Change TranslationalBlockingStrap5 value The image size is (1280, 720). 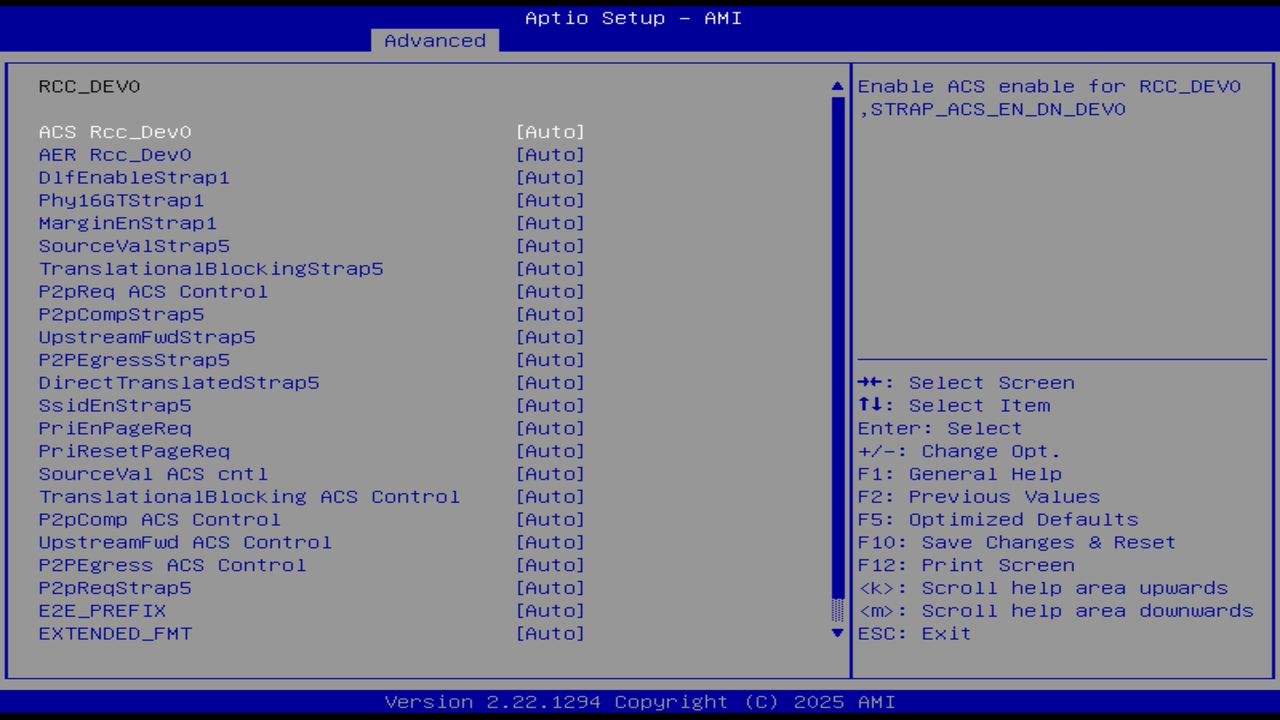tap(211, 268)
